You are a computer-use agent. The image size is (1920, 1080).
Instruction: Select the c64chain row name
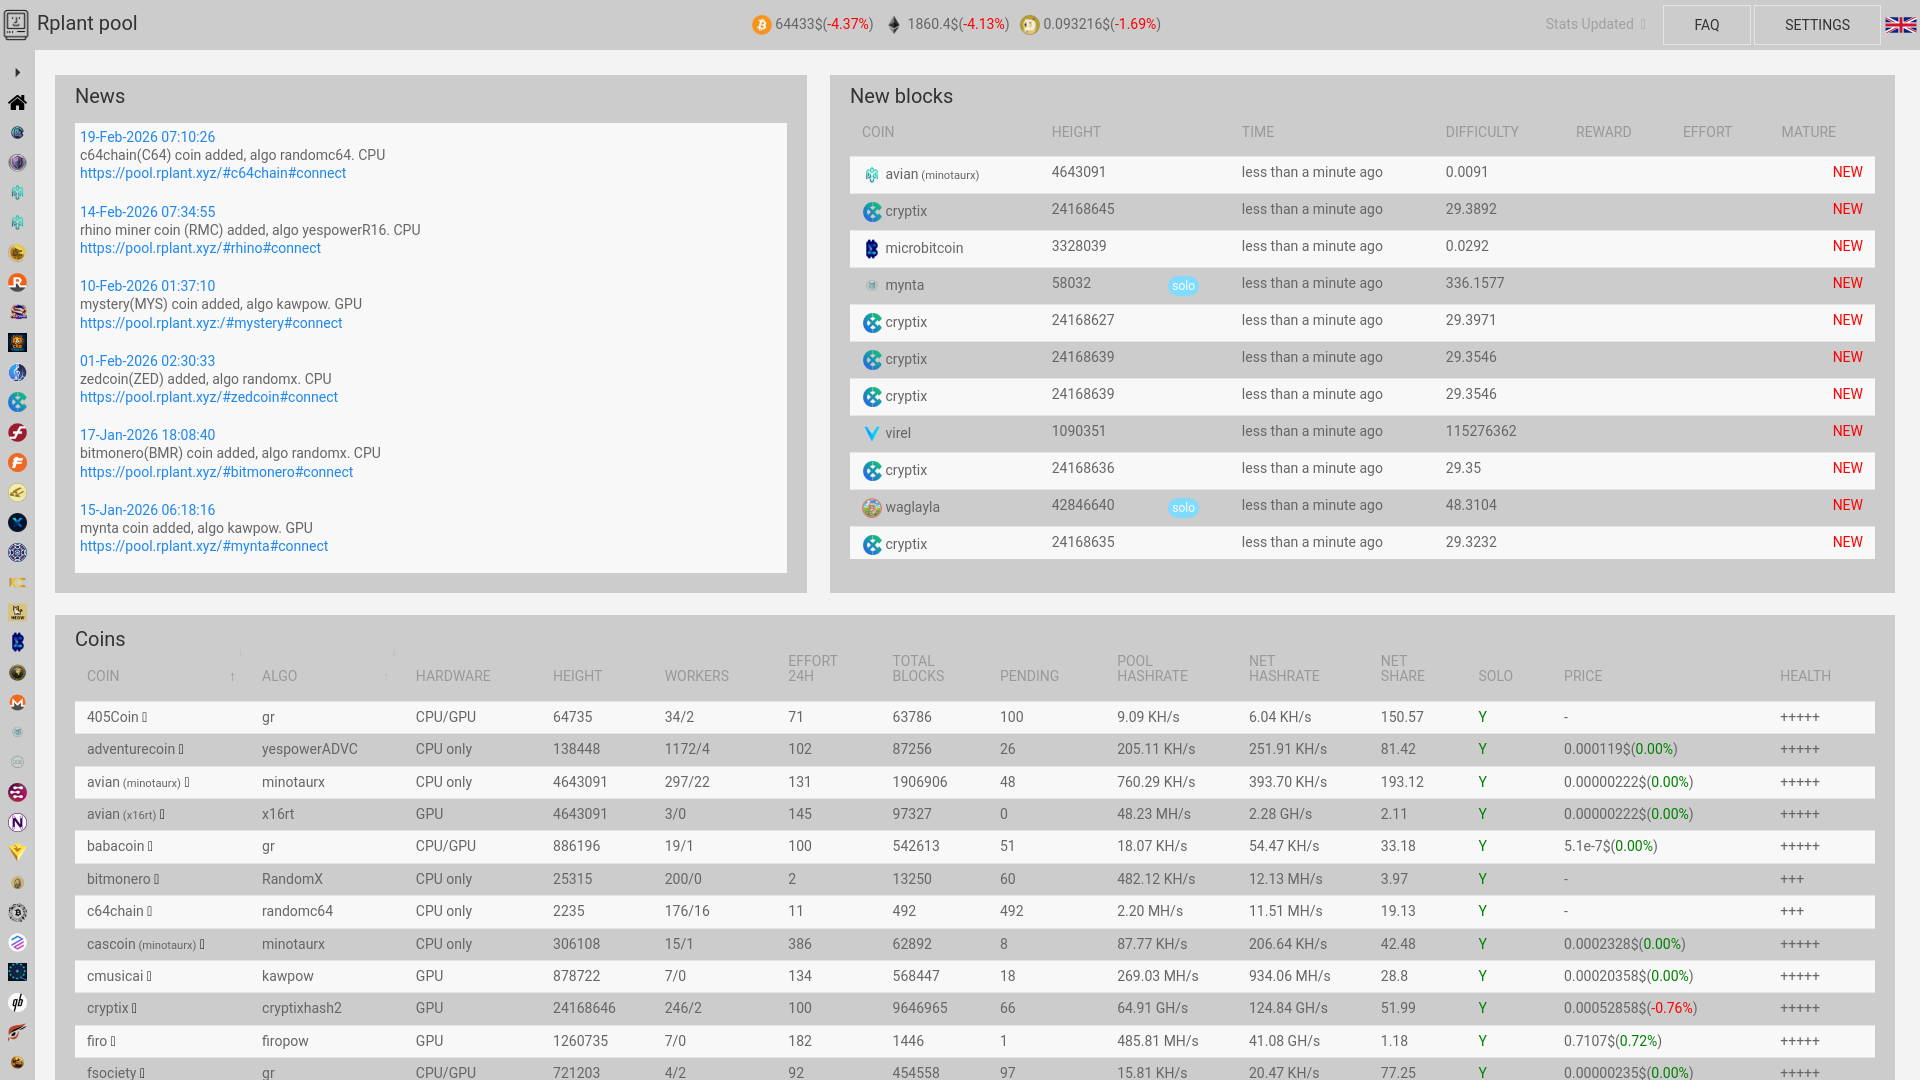tap(116, 911)
